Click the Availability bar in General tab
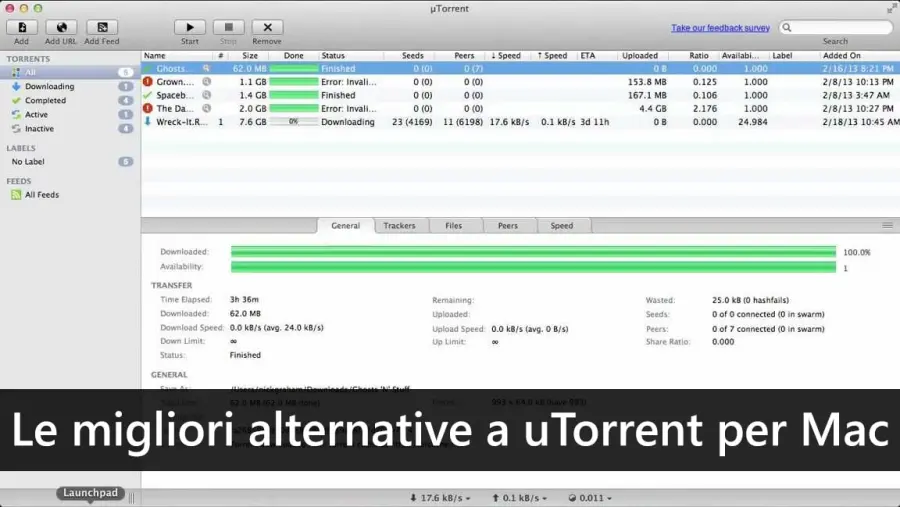The width and height of the screenshot is (900, 507). [x=533, y=266]
